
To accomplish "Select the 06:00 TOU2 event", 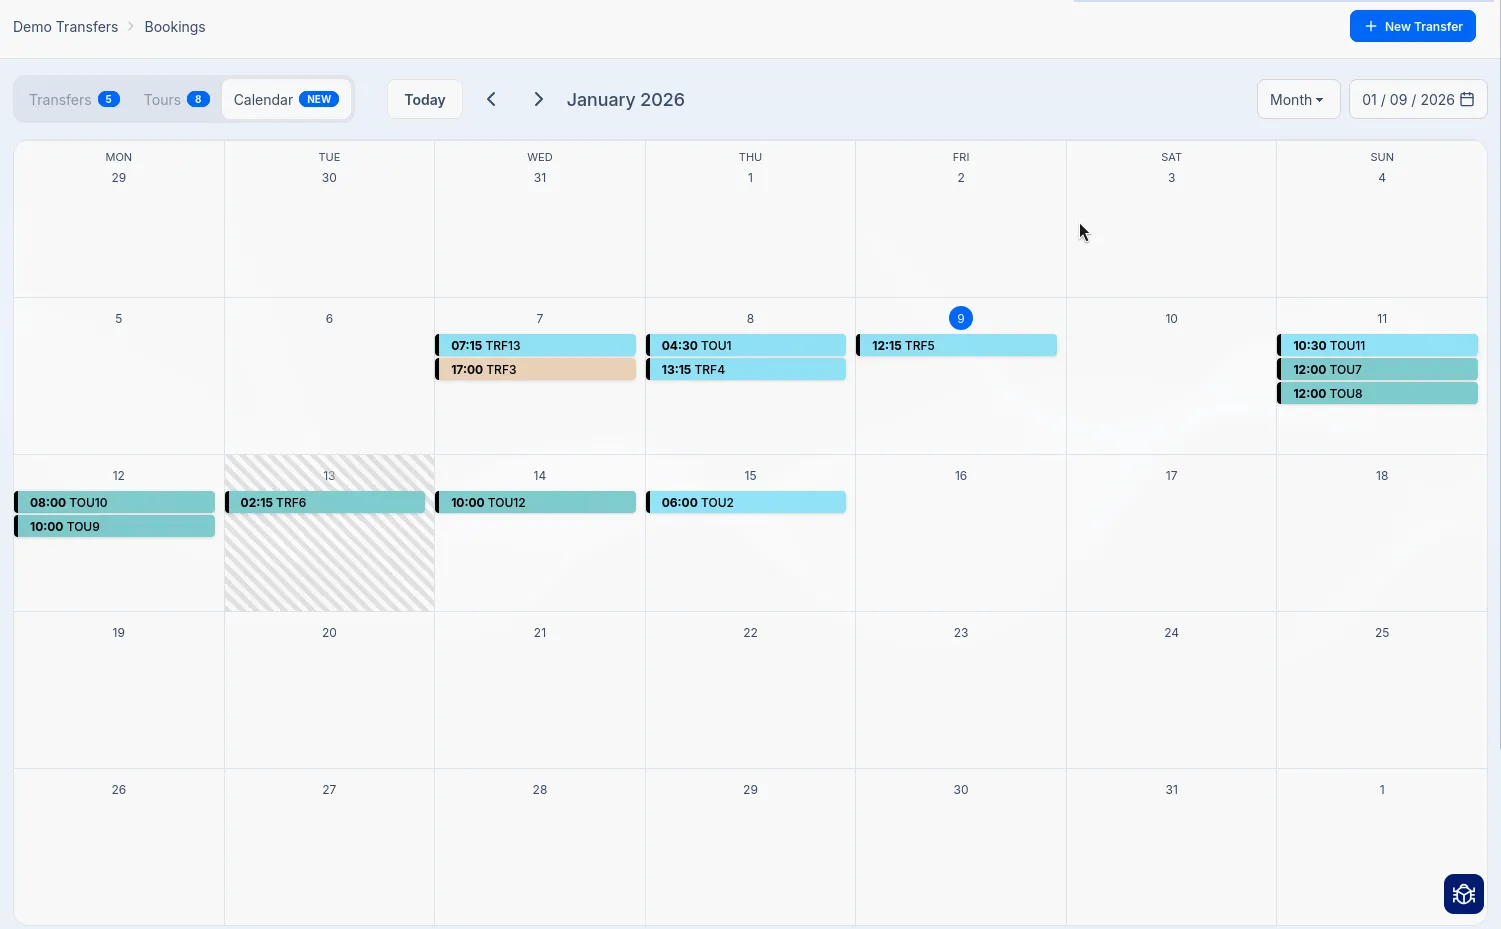I will [747, 502].
